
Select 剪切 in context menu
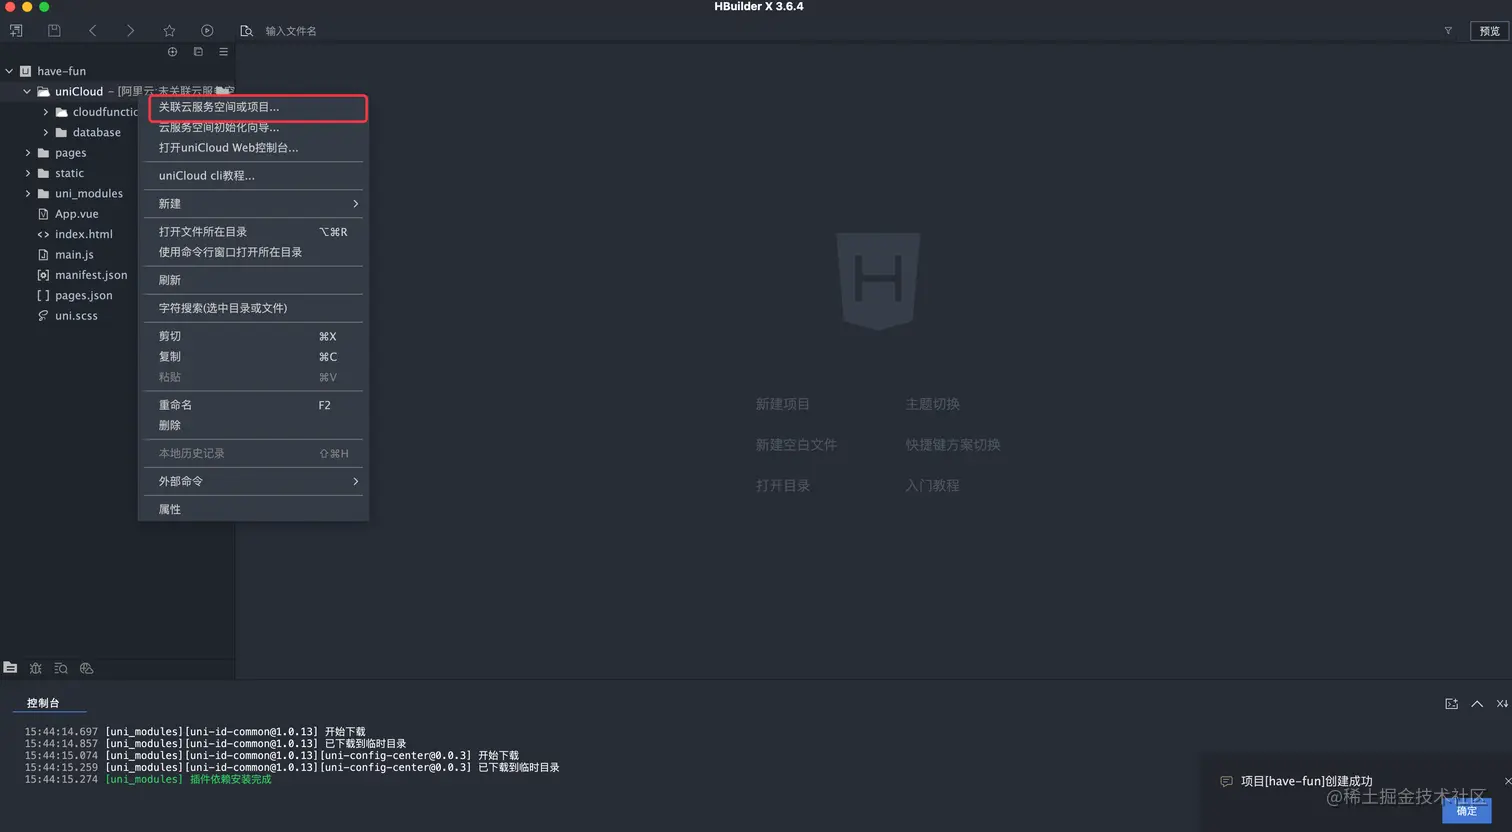pyautogui.click(x=253, y=336)
